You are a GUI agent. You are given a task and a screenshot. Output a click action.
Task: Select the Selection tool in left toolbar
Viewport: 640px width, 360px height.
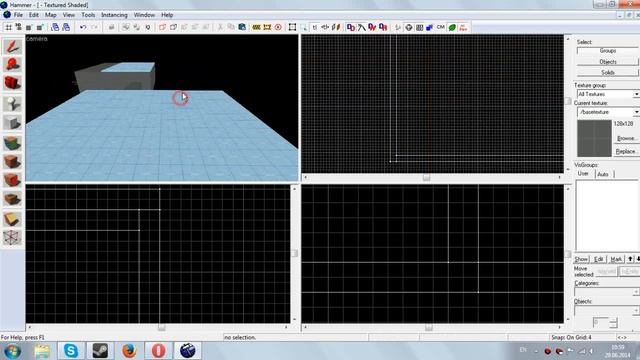click(x=12, y=46)
